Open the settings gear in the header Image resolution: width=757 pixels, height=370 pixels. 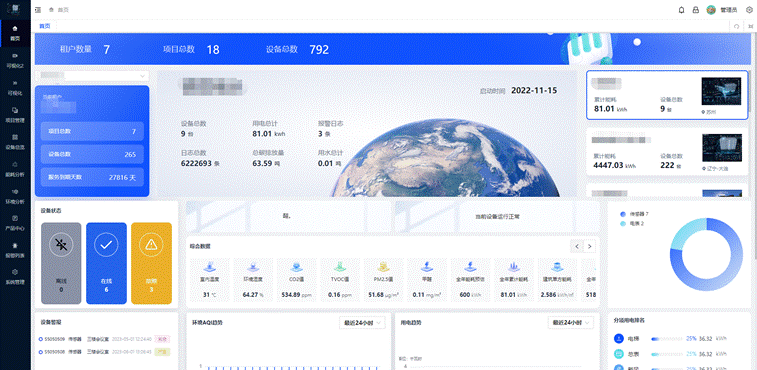point(749,10)
